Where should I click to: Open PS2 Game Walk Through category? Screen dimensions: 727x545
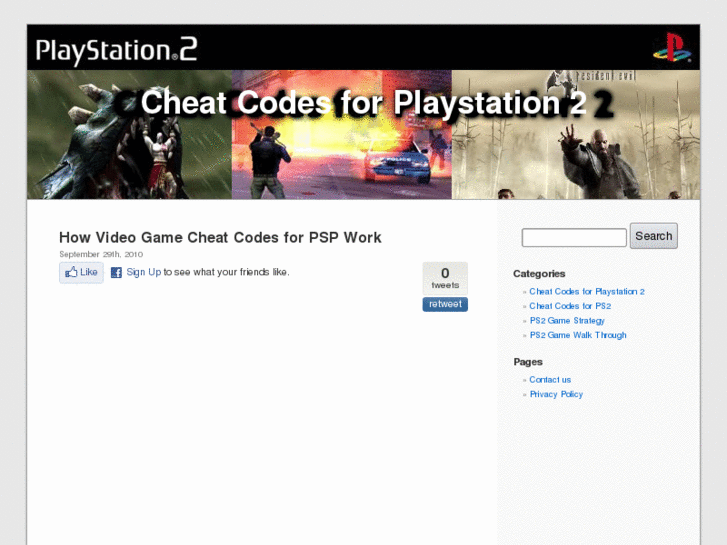click(578, 335)
